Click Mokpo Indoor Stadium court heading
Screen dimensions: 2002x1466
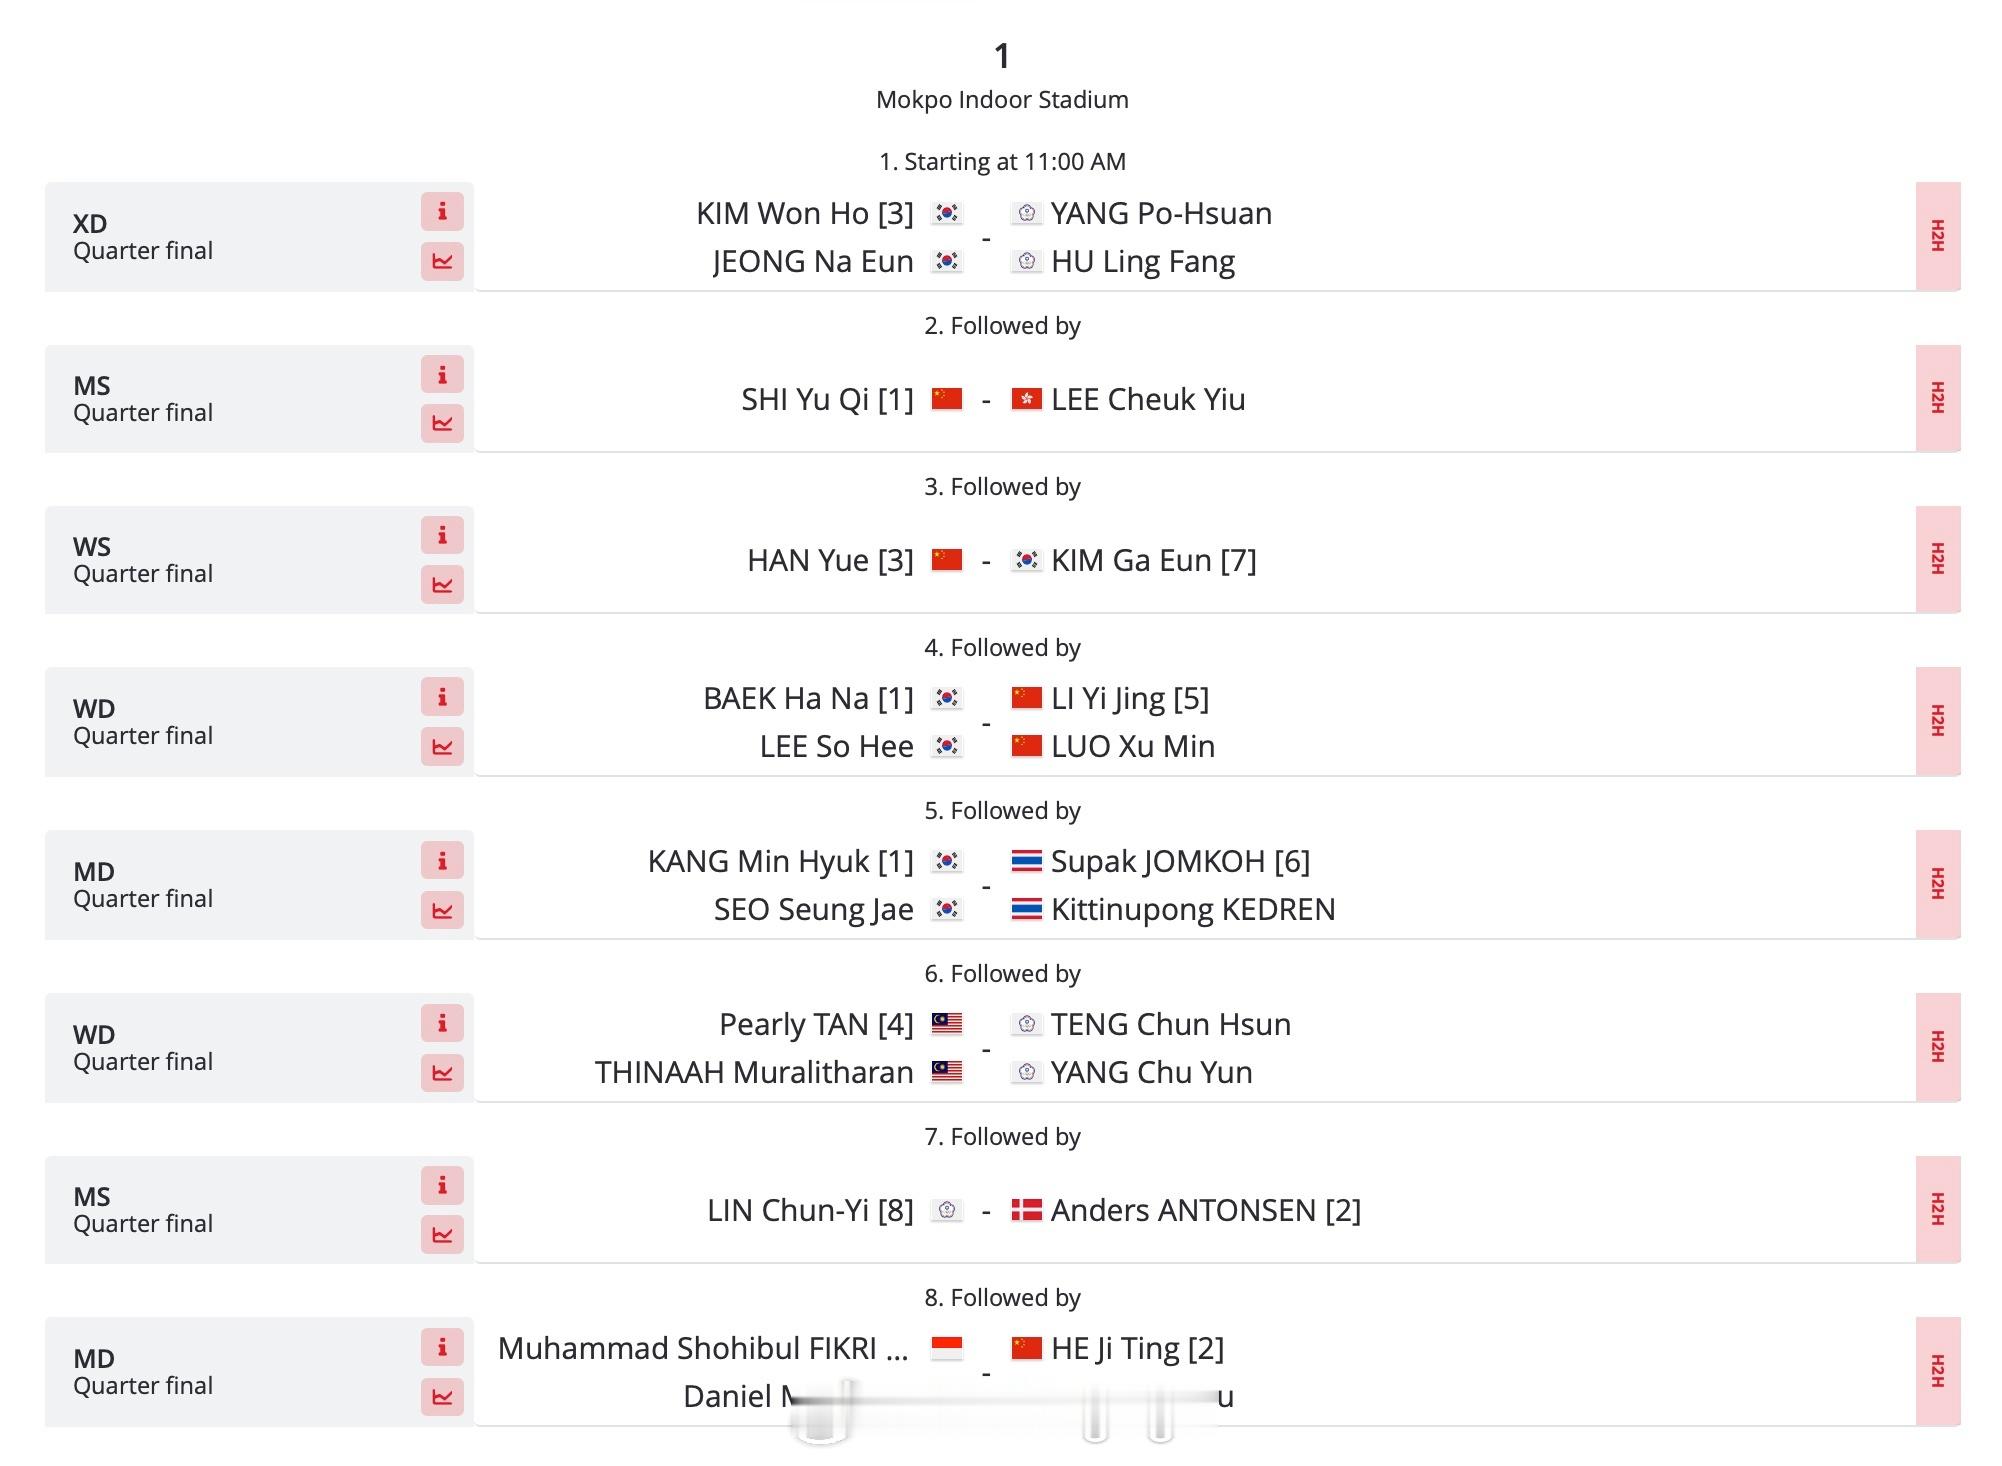pyautogui.click(x=1002, y=99)
